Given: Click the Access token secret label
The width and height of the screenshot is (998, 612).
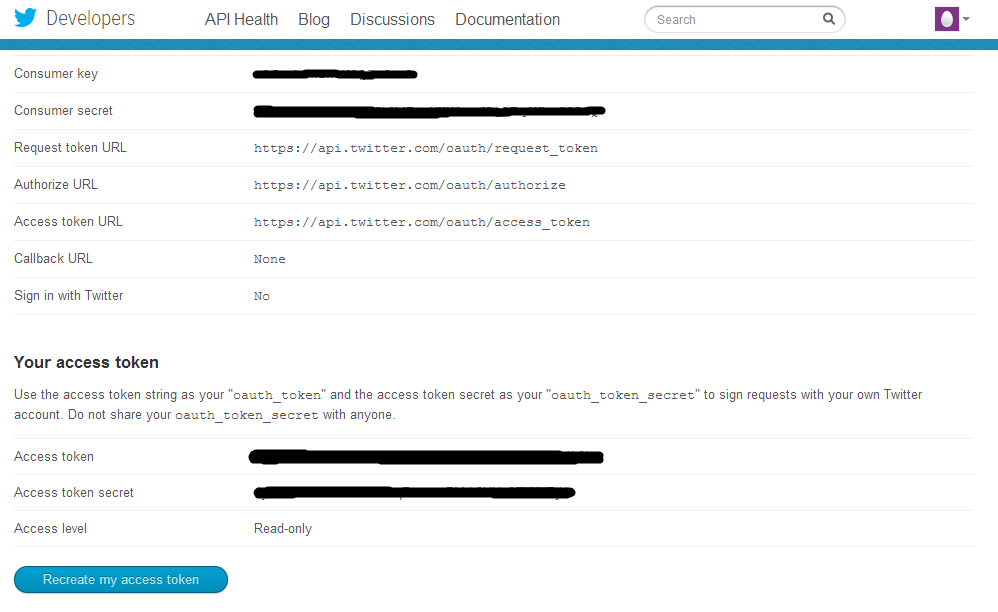Looking at the screenshot, I should 73,492.
